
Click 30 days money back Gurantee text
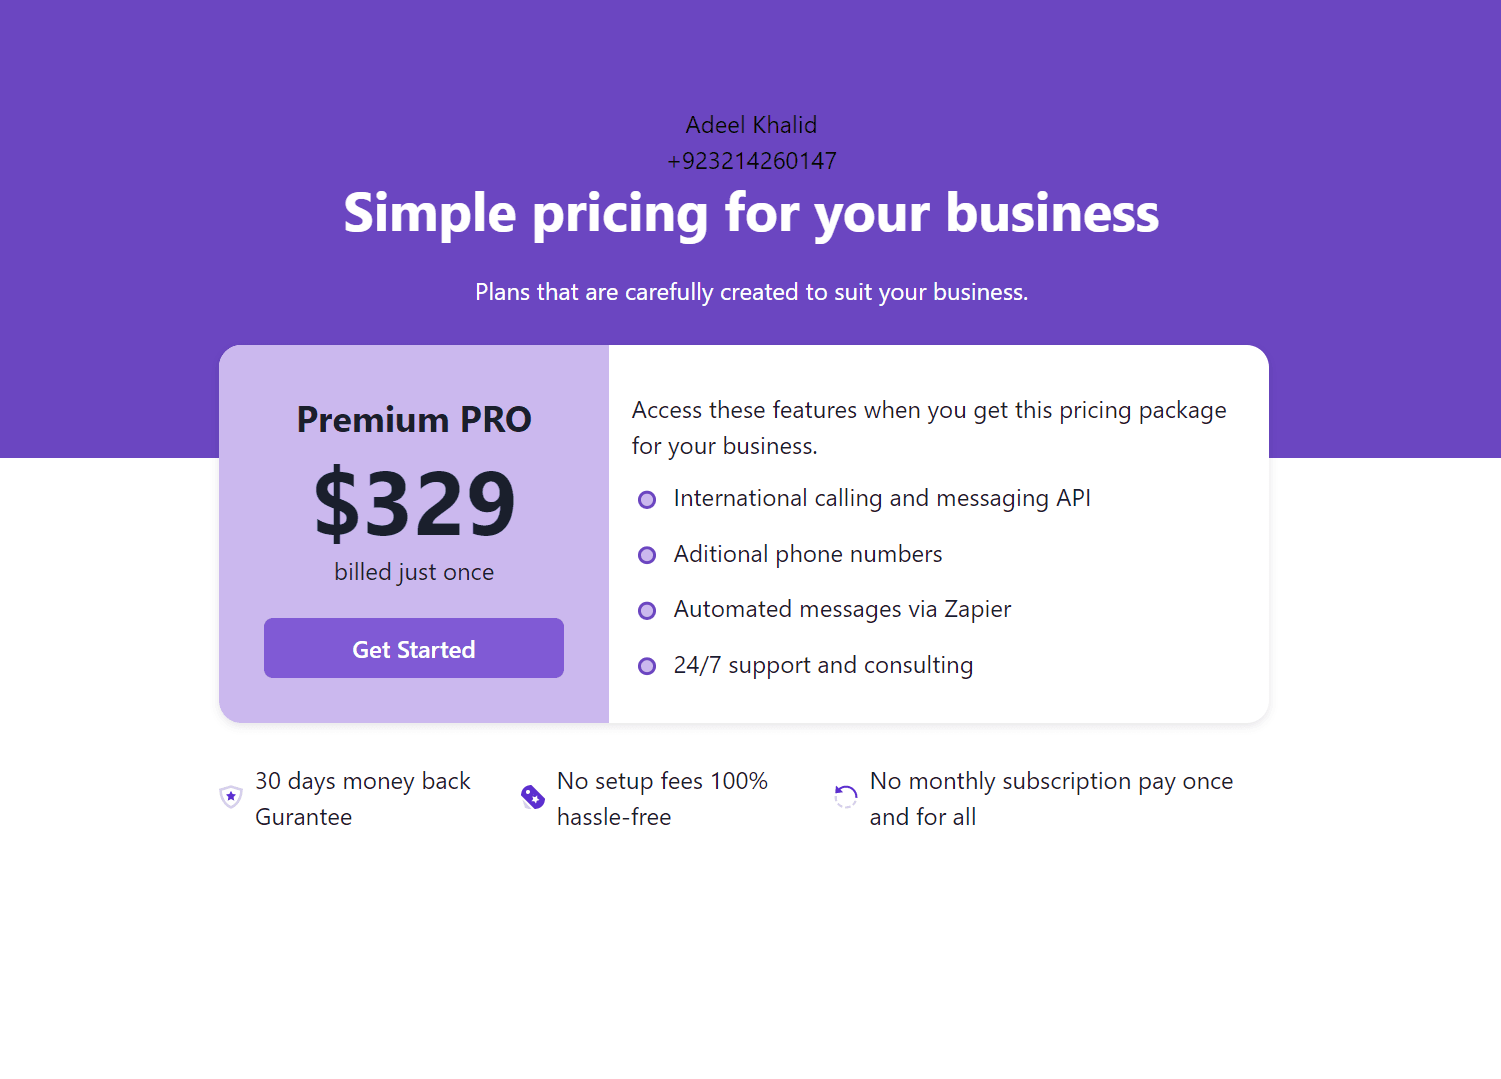tap(363, 799)
